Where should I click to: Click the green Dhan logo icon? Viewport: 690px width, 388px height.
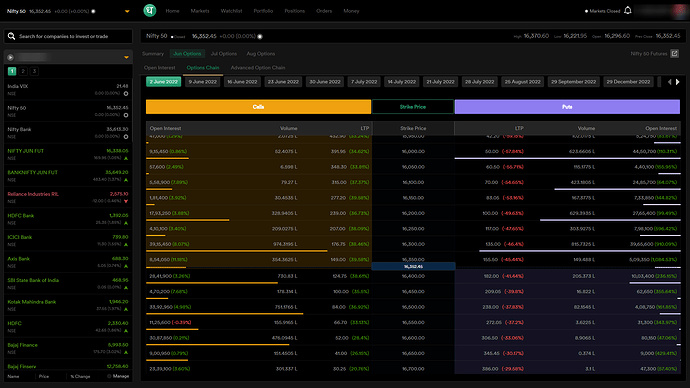pos(150,10)
